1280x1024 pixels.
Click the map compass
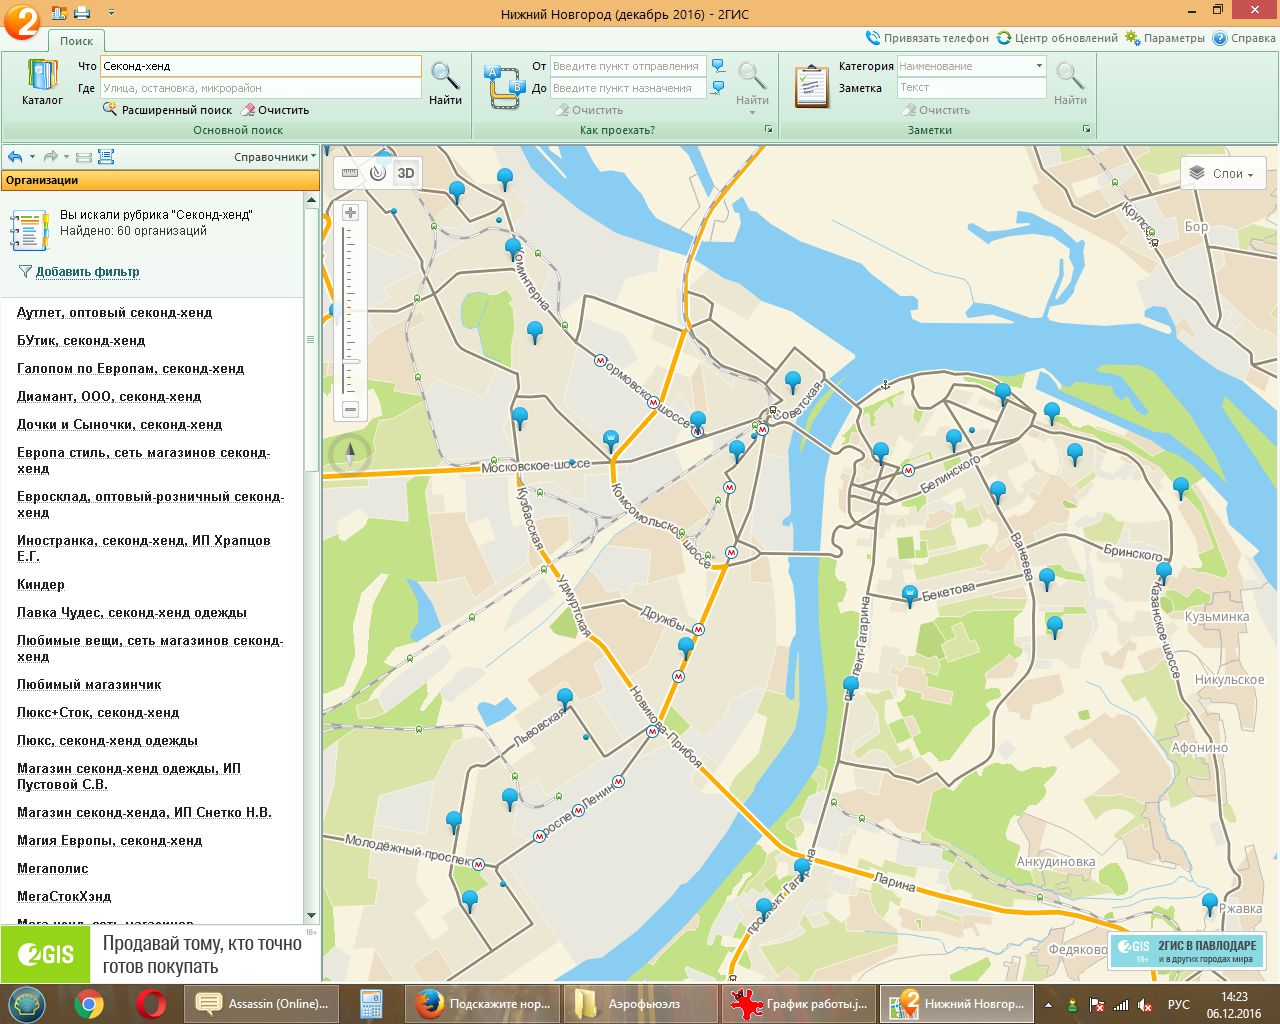[x=350, y=455]
